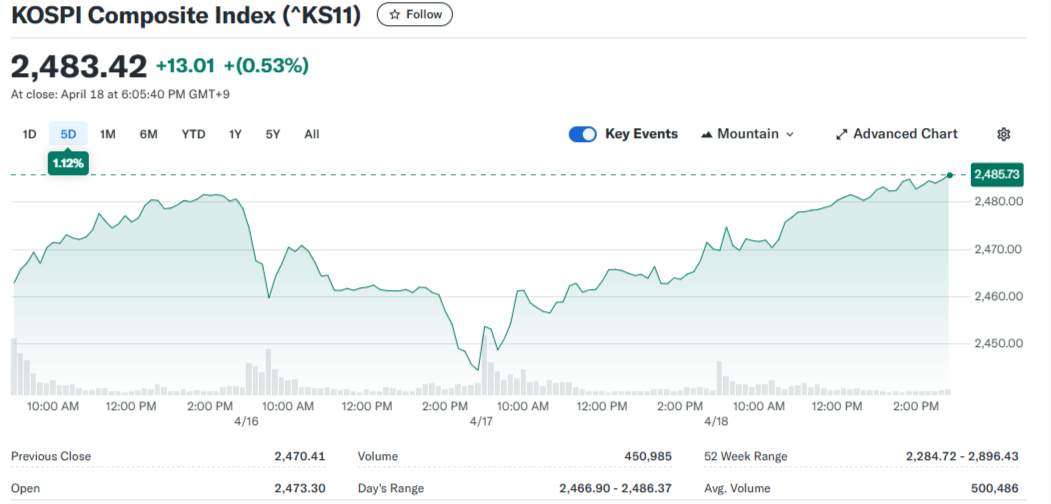
Task: Select the 1Y time range
Action: pyautogui.click(x=235, y=134)
